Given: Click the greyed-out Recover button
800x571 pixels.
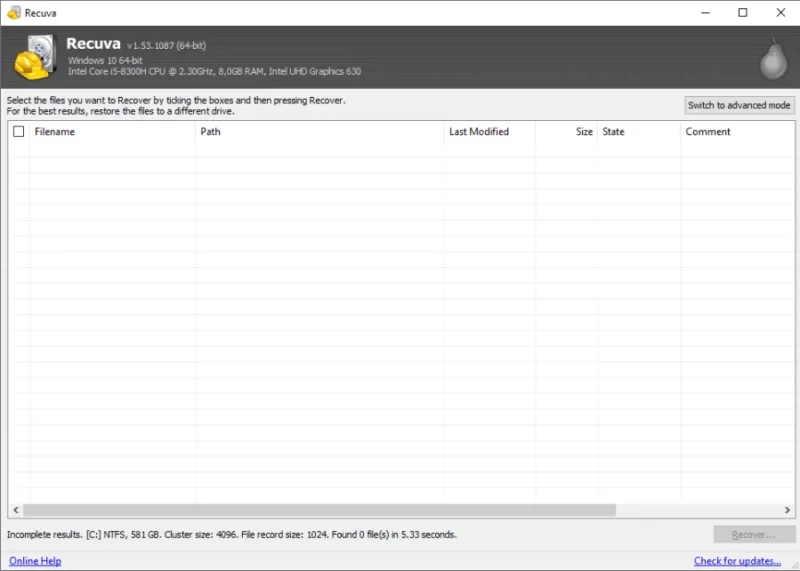Looking at the screenshot, I should pos(754,535).
